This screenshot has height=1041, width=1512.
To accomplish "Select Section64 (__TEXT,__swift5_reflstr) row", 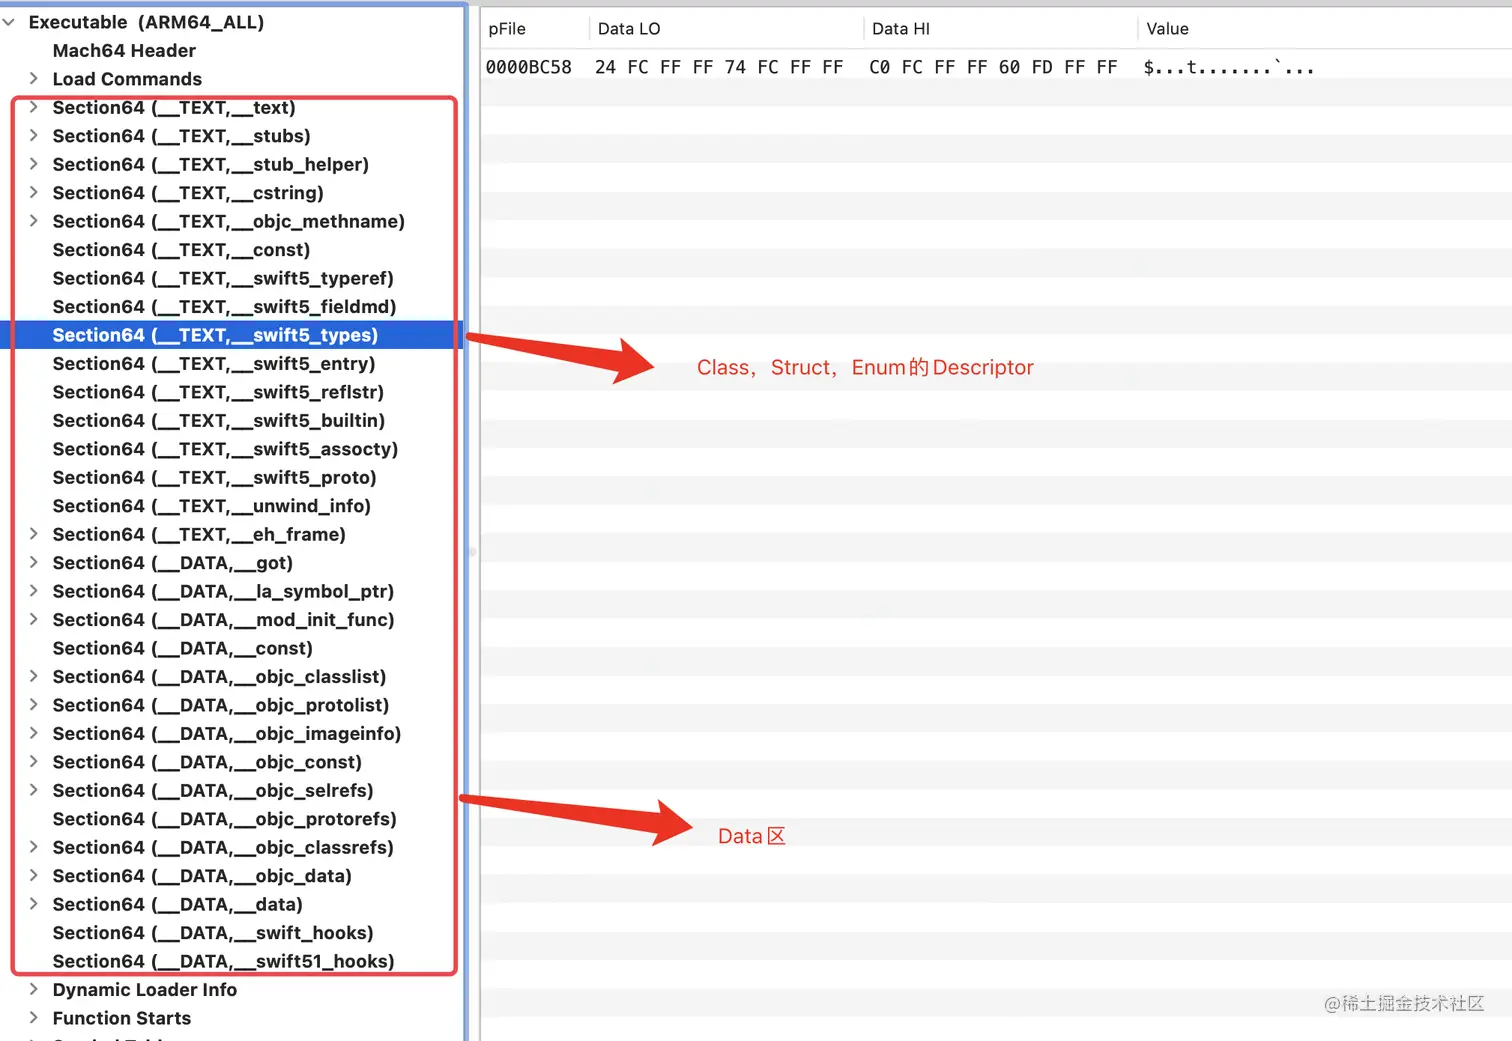I will 232,392.
